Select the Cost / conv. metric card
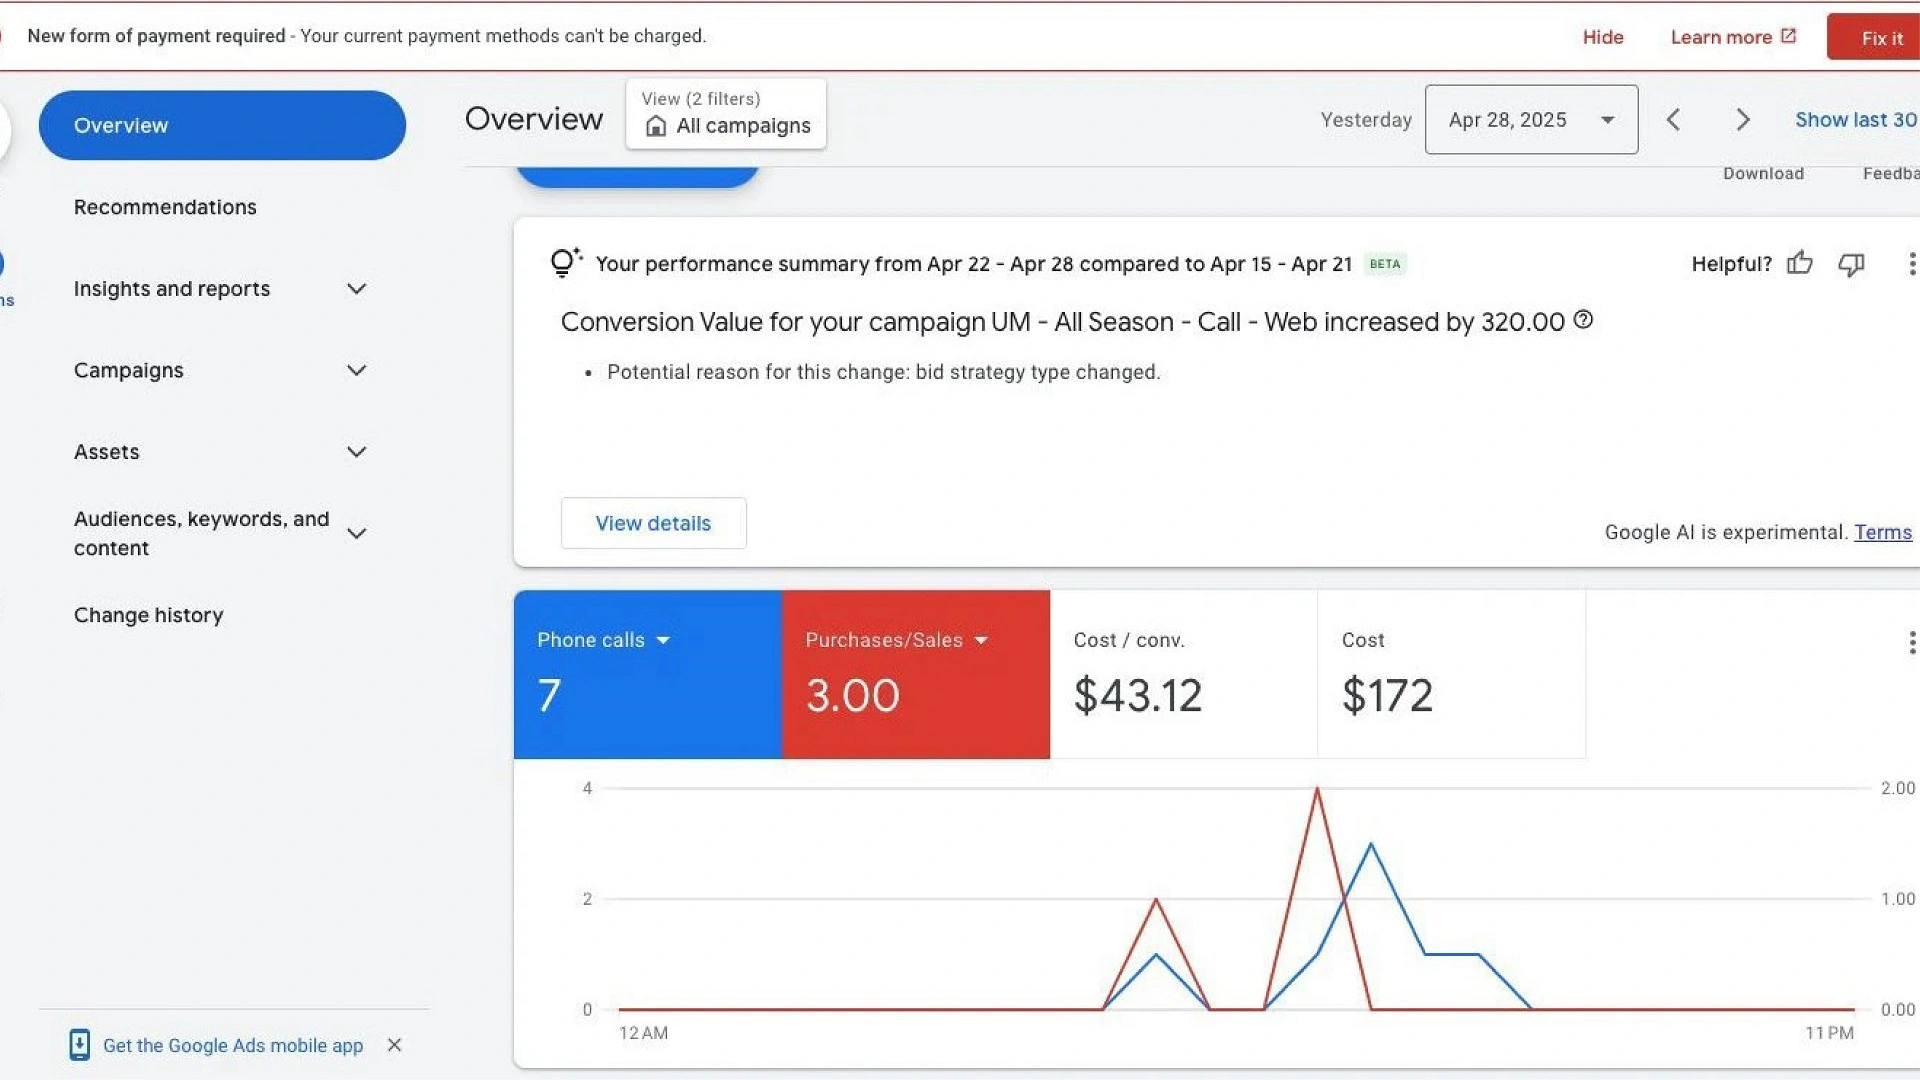The image size is (1920, 1080). pyautogui.click(x=1183, y=674)
